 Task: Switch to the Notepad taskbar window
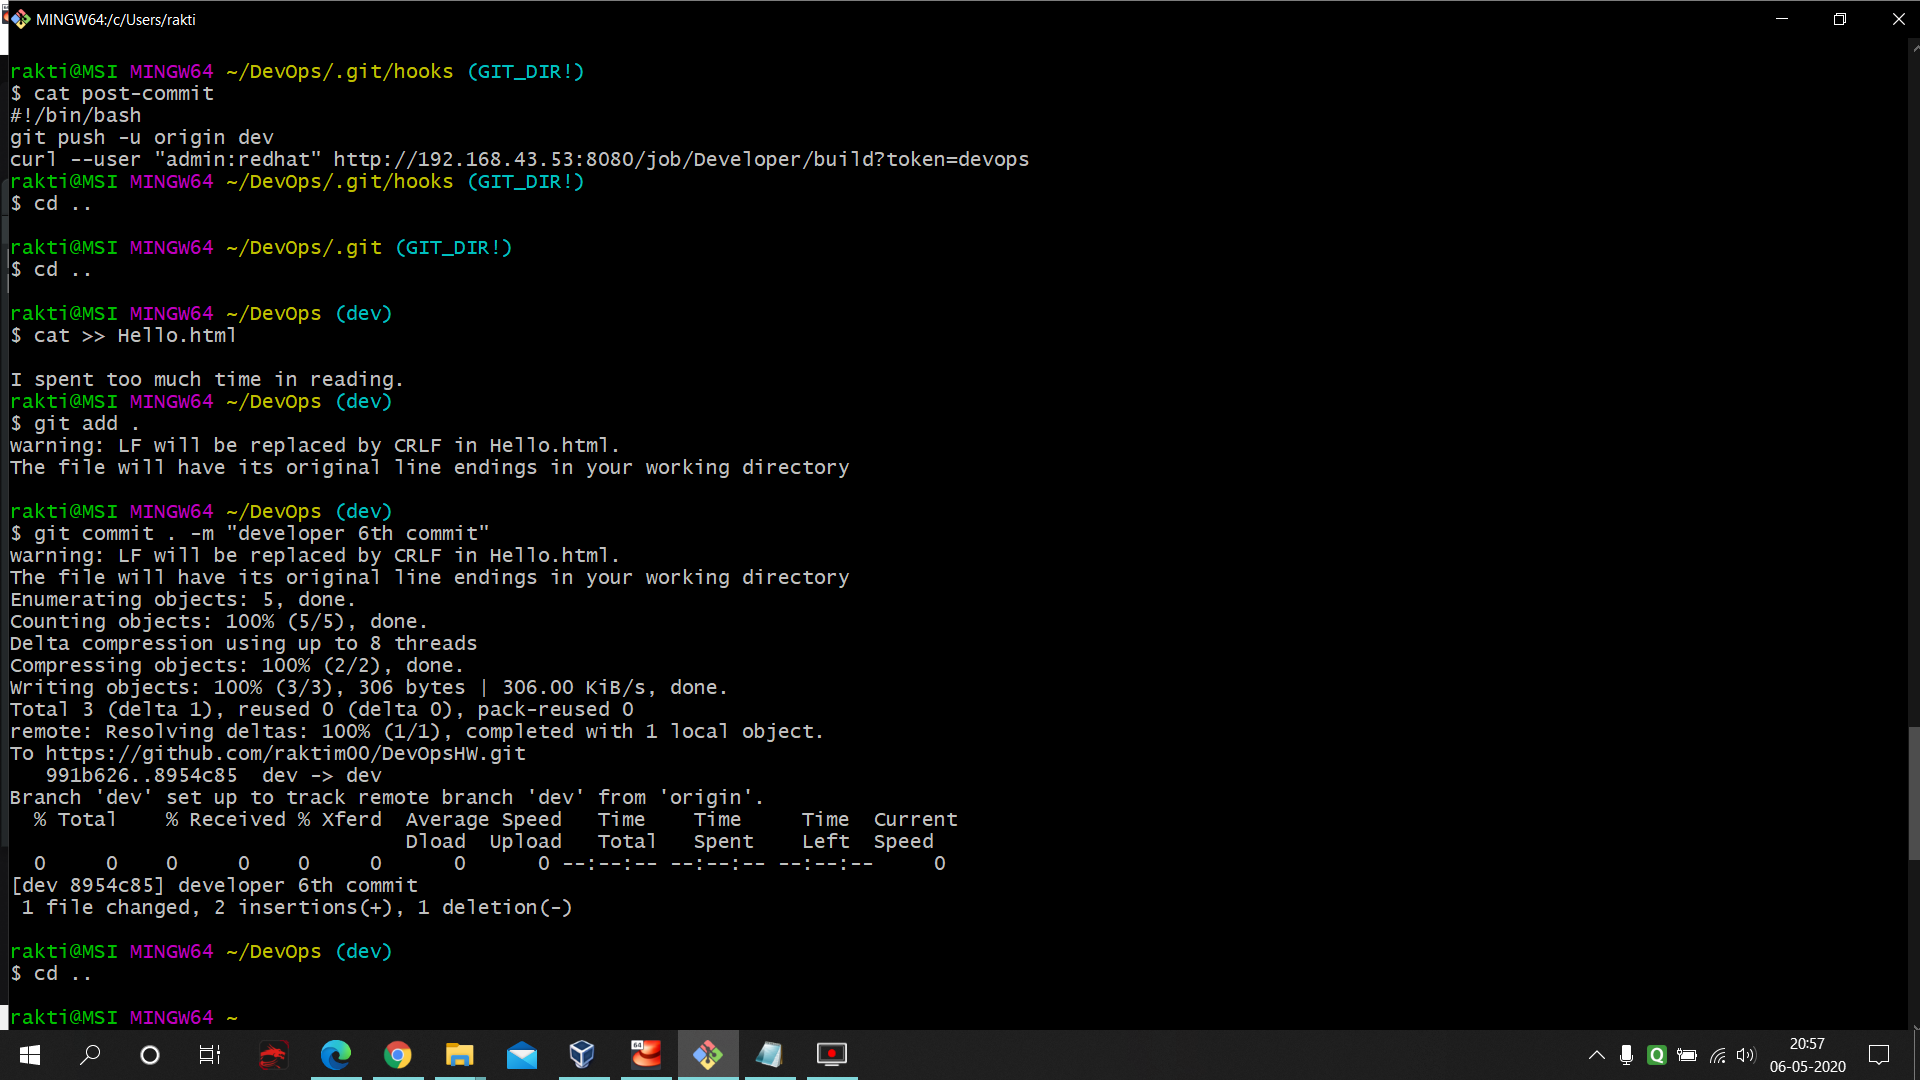769,1055
